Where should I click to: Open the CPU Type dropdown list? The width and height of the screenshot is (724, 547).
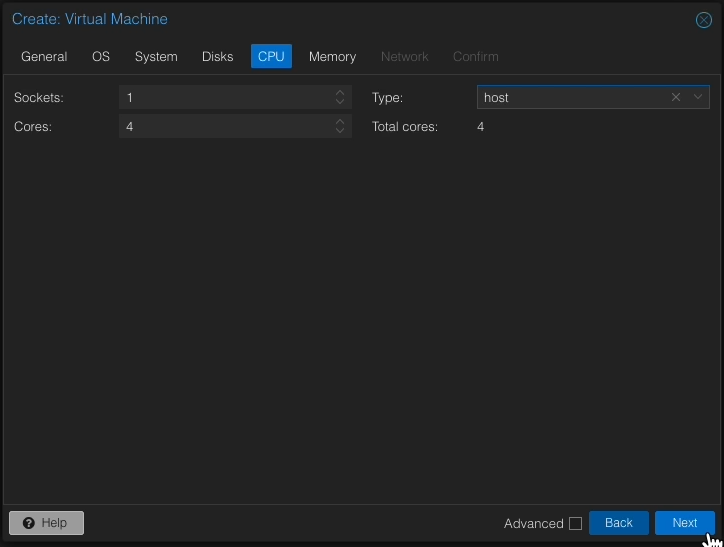click(698, 97)
